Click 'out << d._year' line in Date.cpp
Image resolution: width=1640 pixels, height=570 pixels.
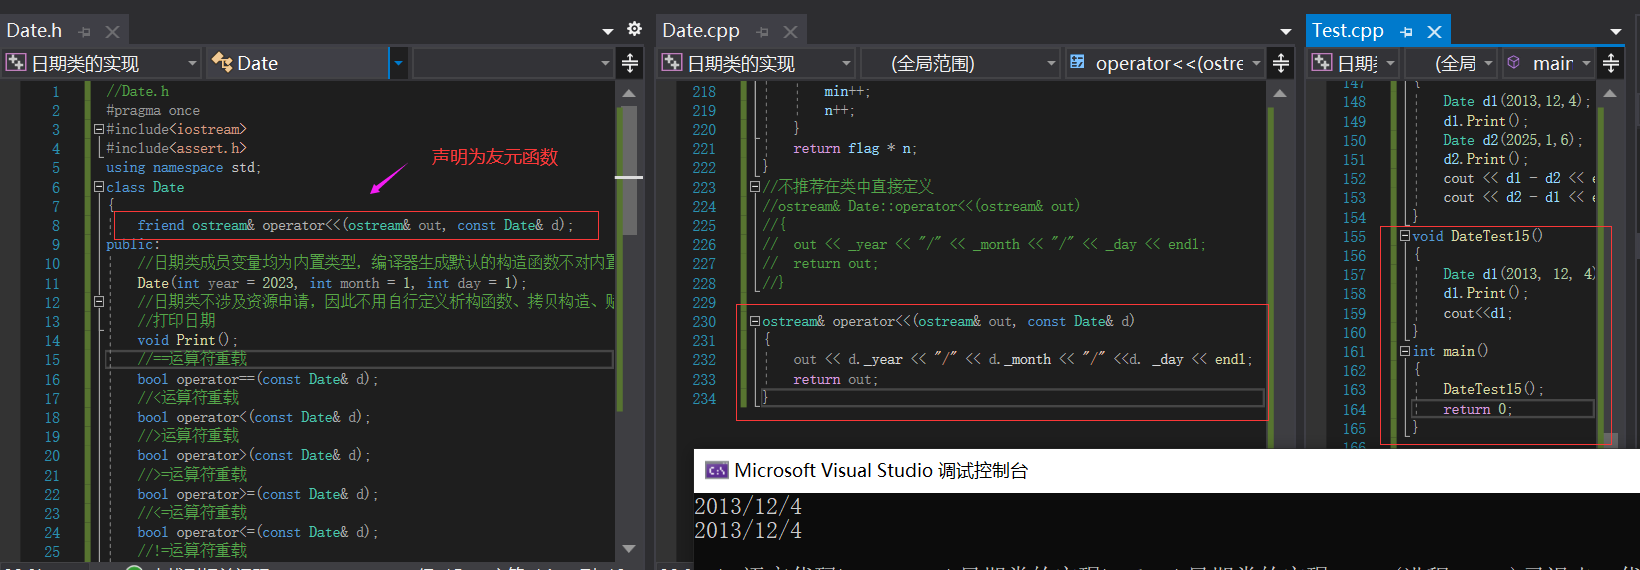click(x=1023, y=359)
